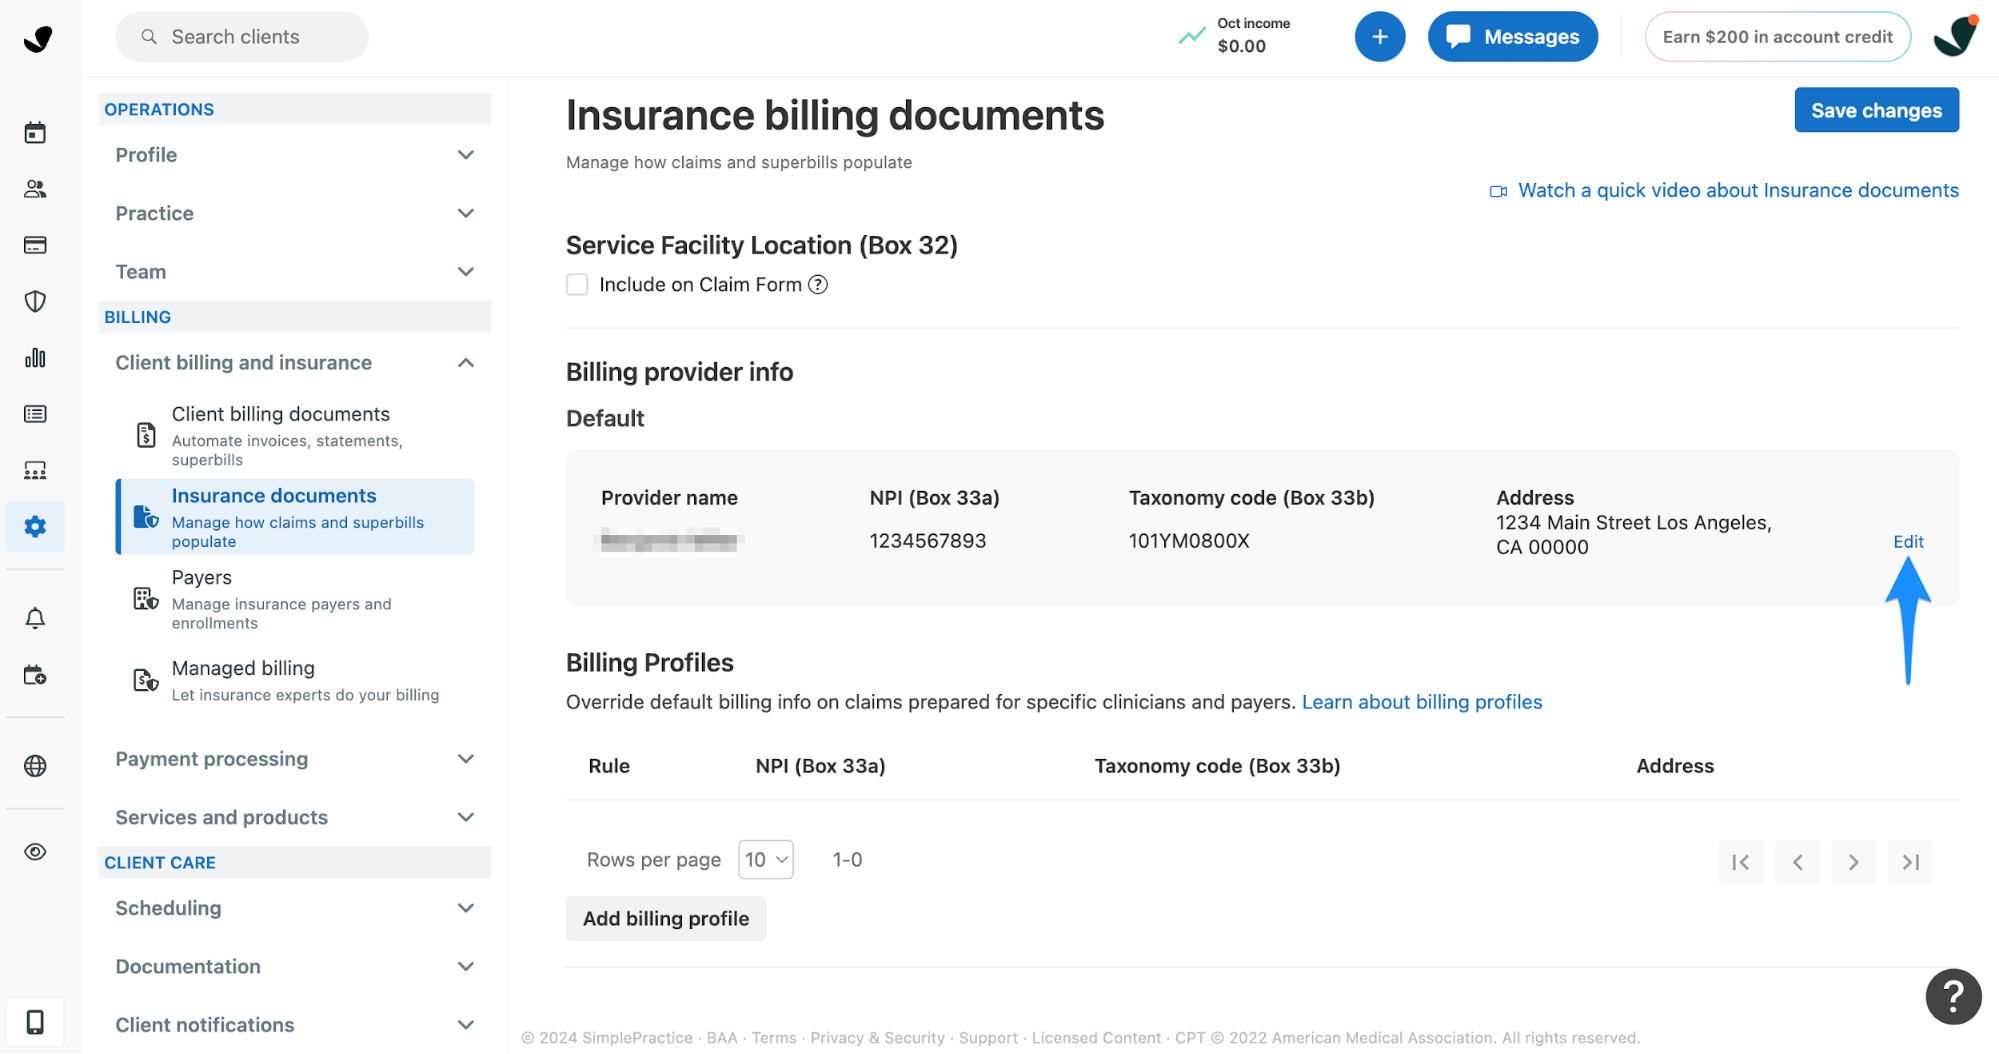Open the help question mark button
Screen dimensions: 1999x1054
pos(1952,996)
